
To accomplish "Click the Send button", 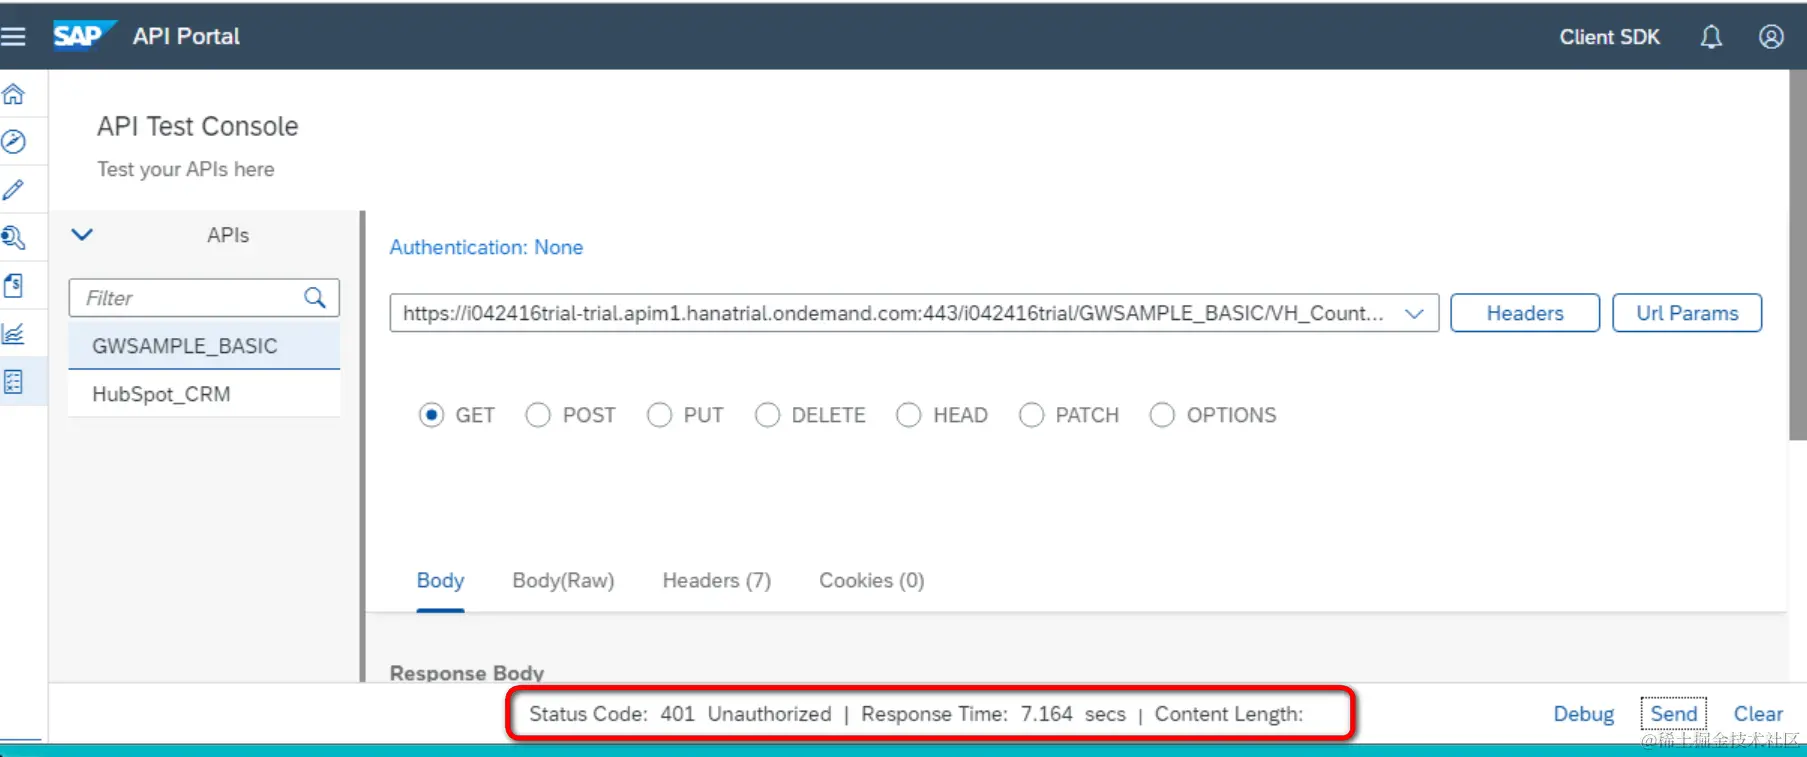I will point(1674,714).
